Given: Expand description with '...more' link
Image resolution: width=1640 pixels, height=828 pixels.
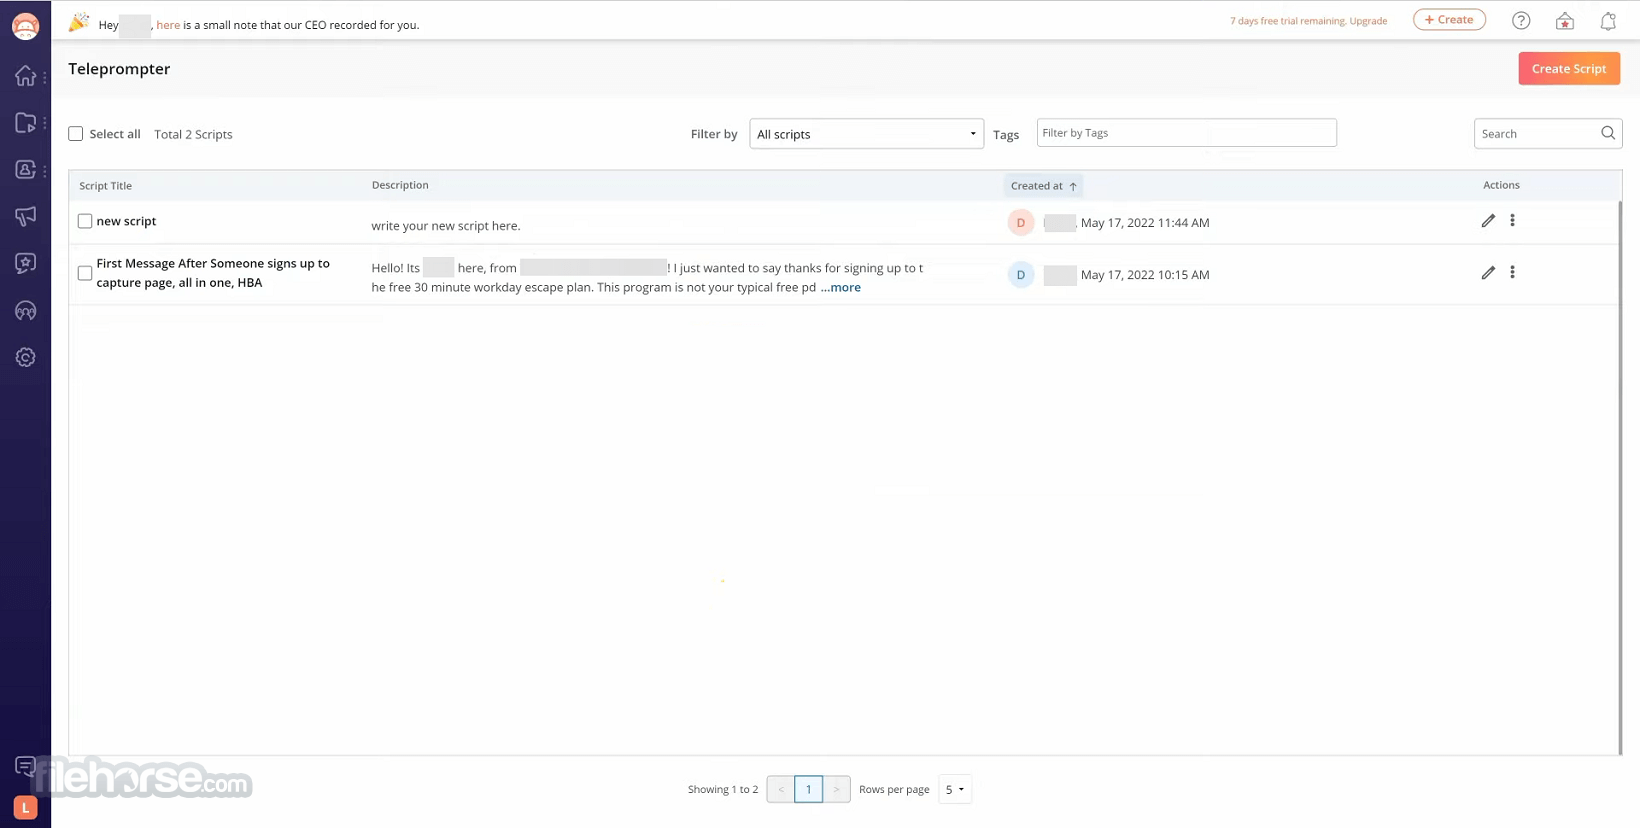Looking at the screenshot, I should [841, 287].
